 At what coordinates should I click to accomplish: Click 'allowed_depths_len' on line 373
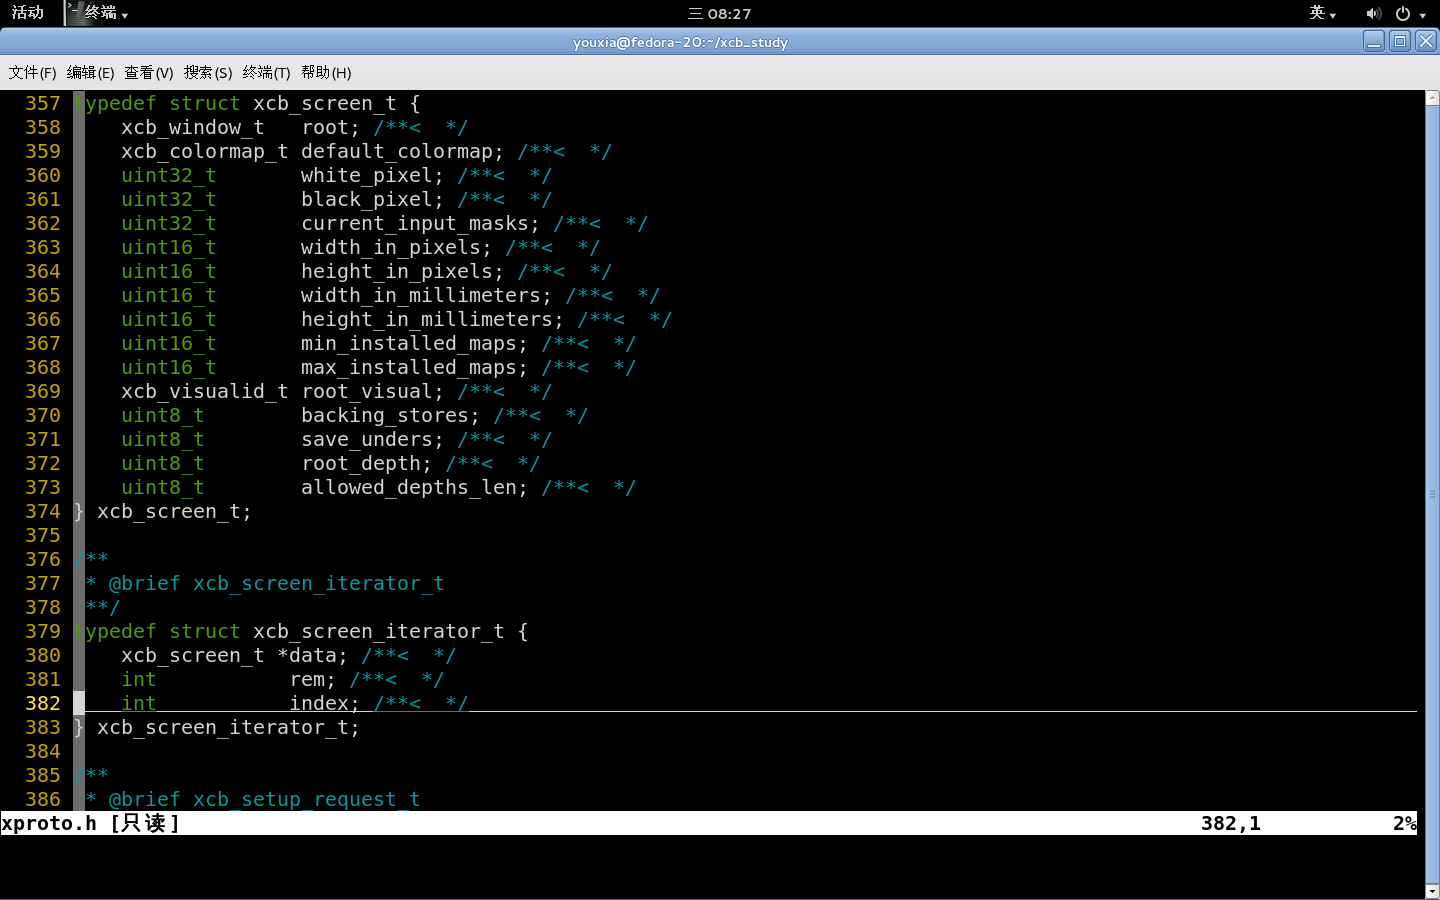click(x=409, y=487)
